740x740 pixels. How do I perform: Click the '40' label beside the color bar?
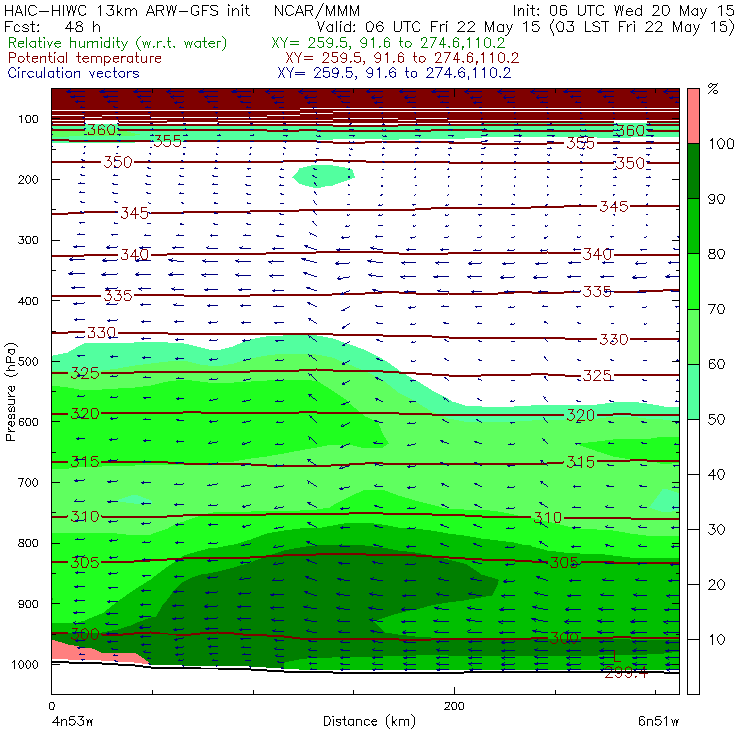(716, 475)
